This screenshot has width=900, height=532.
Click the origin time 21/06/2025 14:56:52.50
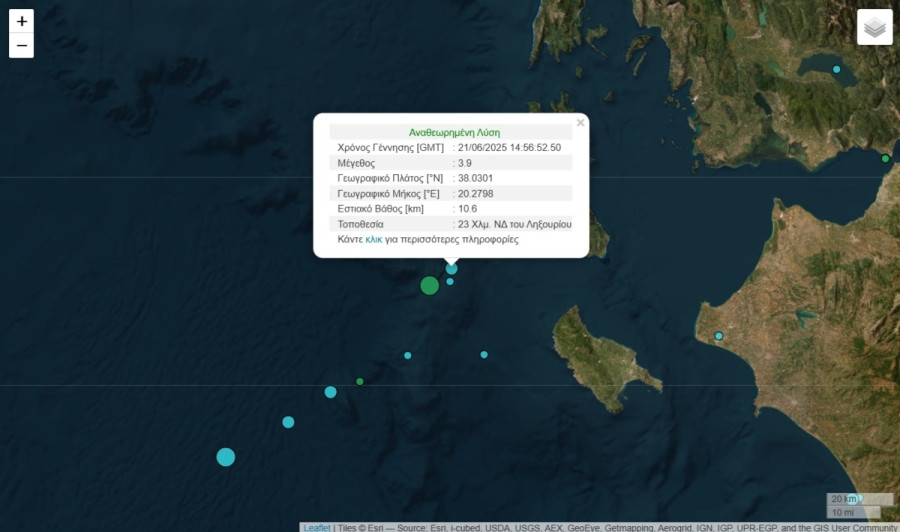pos(509,147)
